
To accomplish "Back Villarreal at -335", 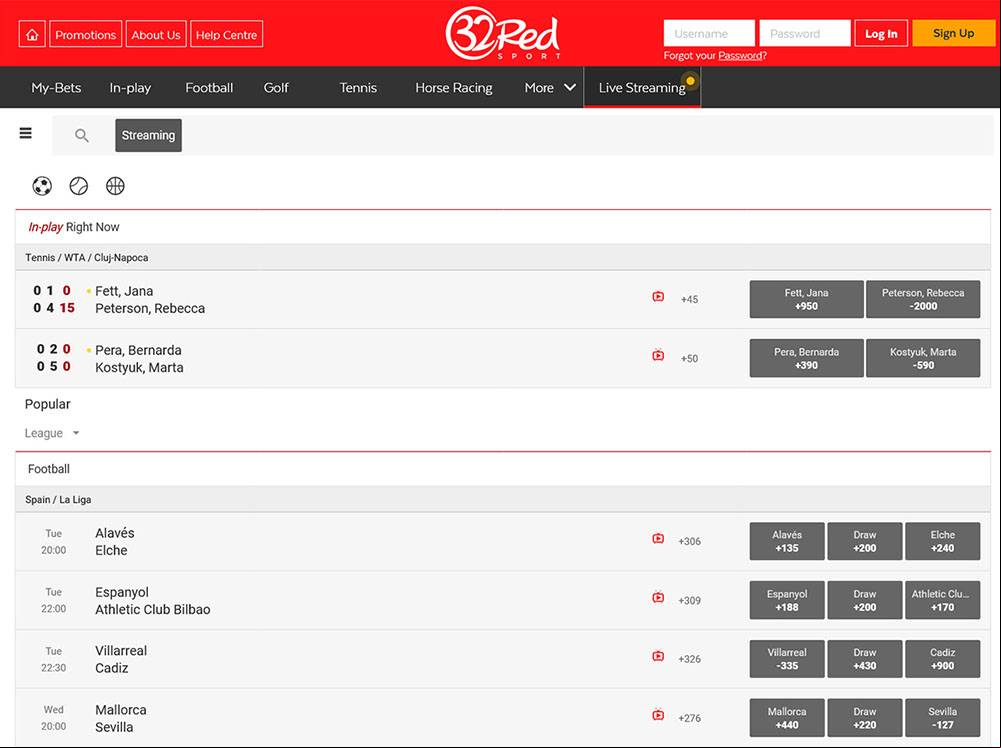I will (x=787, y=659).
